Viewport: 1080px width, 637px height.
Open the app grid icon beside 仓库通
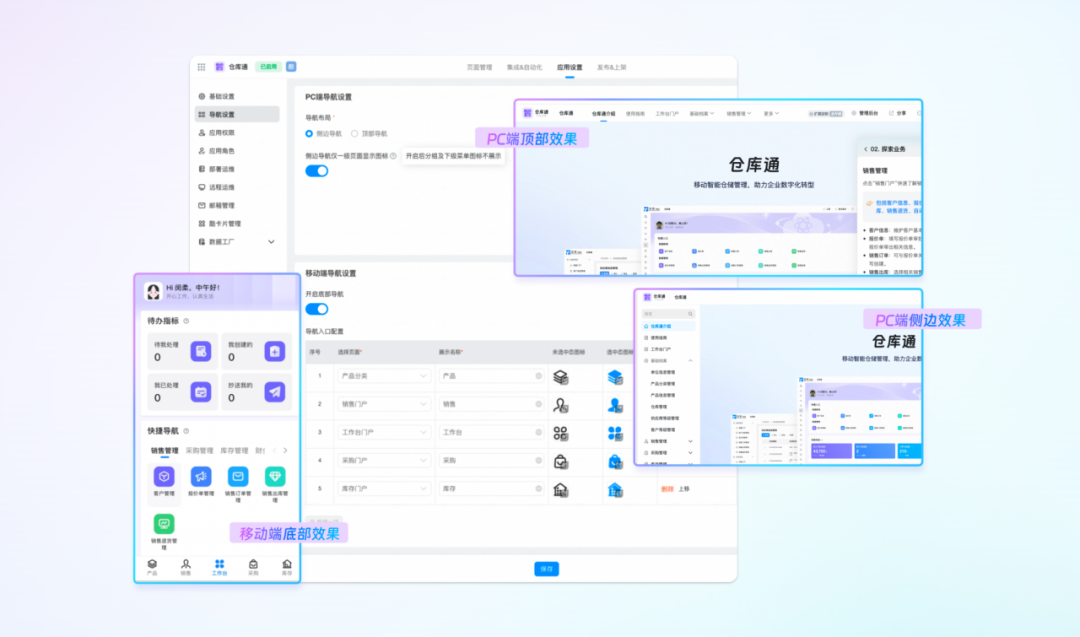[x=201, y=67]
